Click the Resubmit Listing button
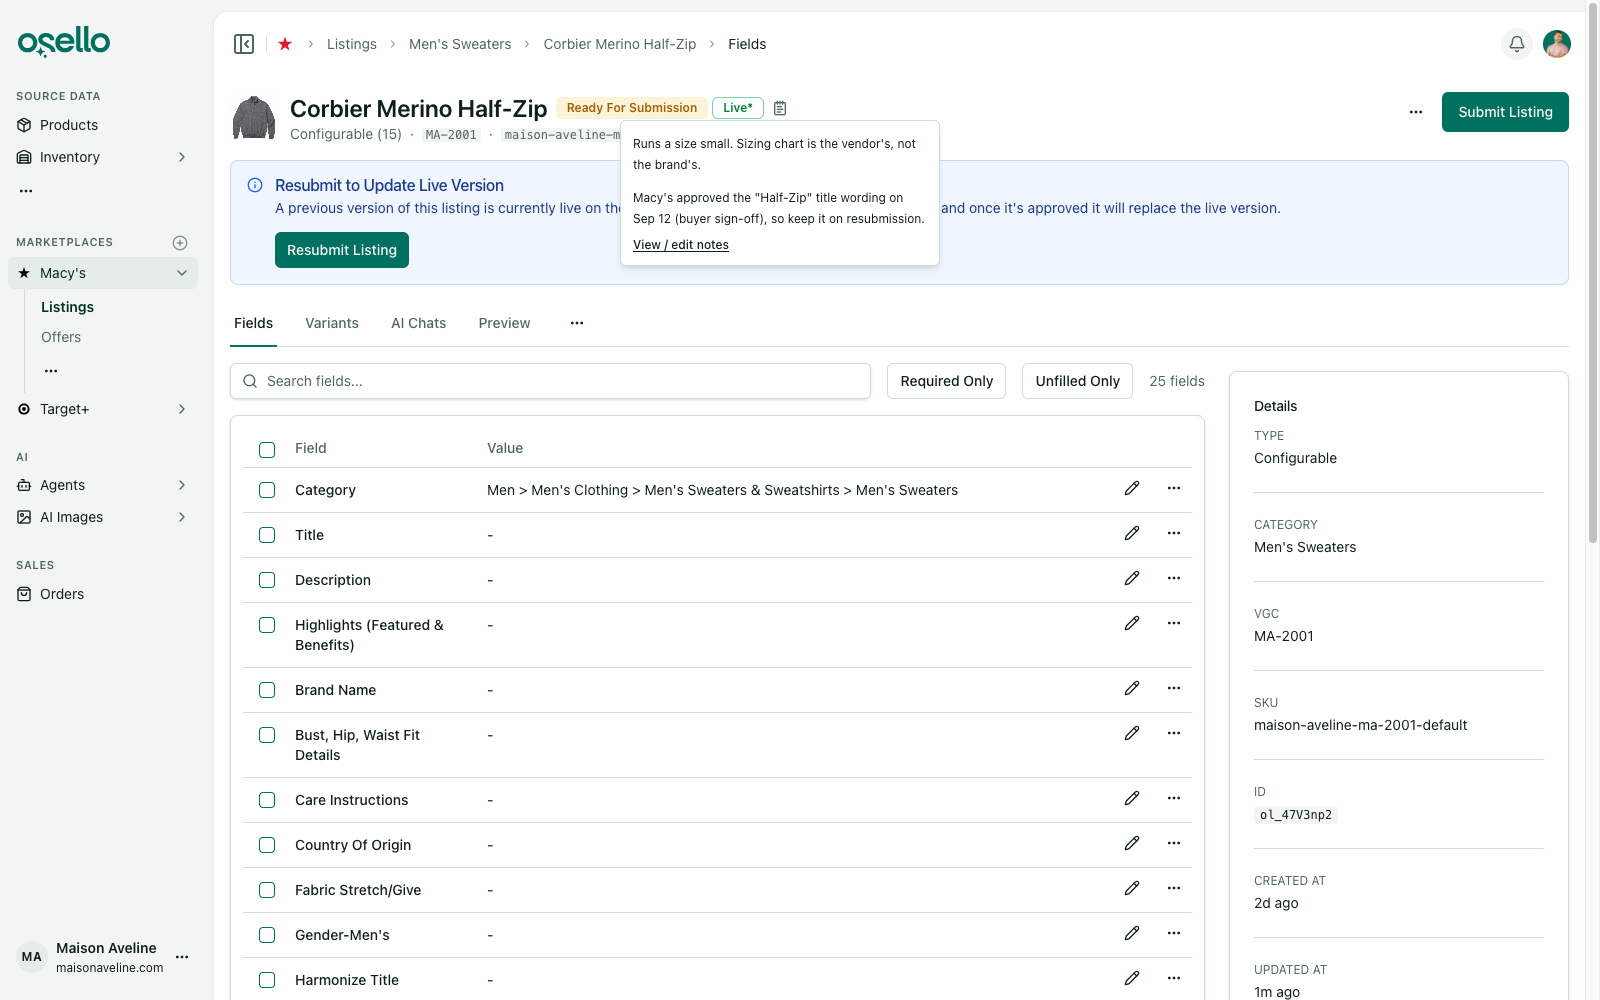Image resolution: width=1600 pixels, height=1000 pixels. (342, 250)
